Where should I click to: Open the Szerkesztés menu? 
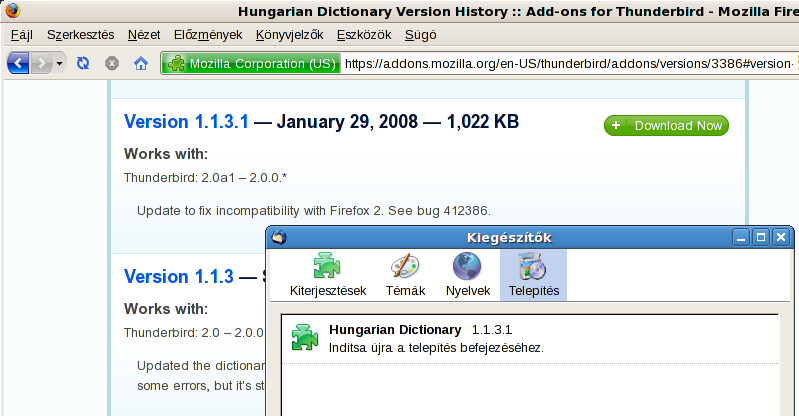point(81,34)
